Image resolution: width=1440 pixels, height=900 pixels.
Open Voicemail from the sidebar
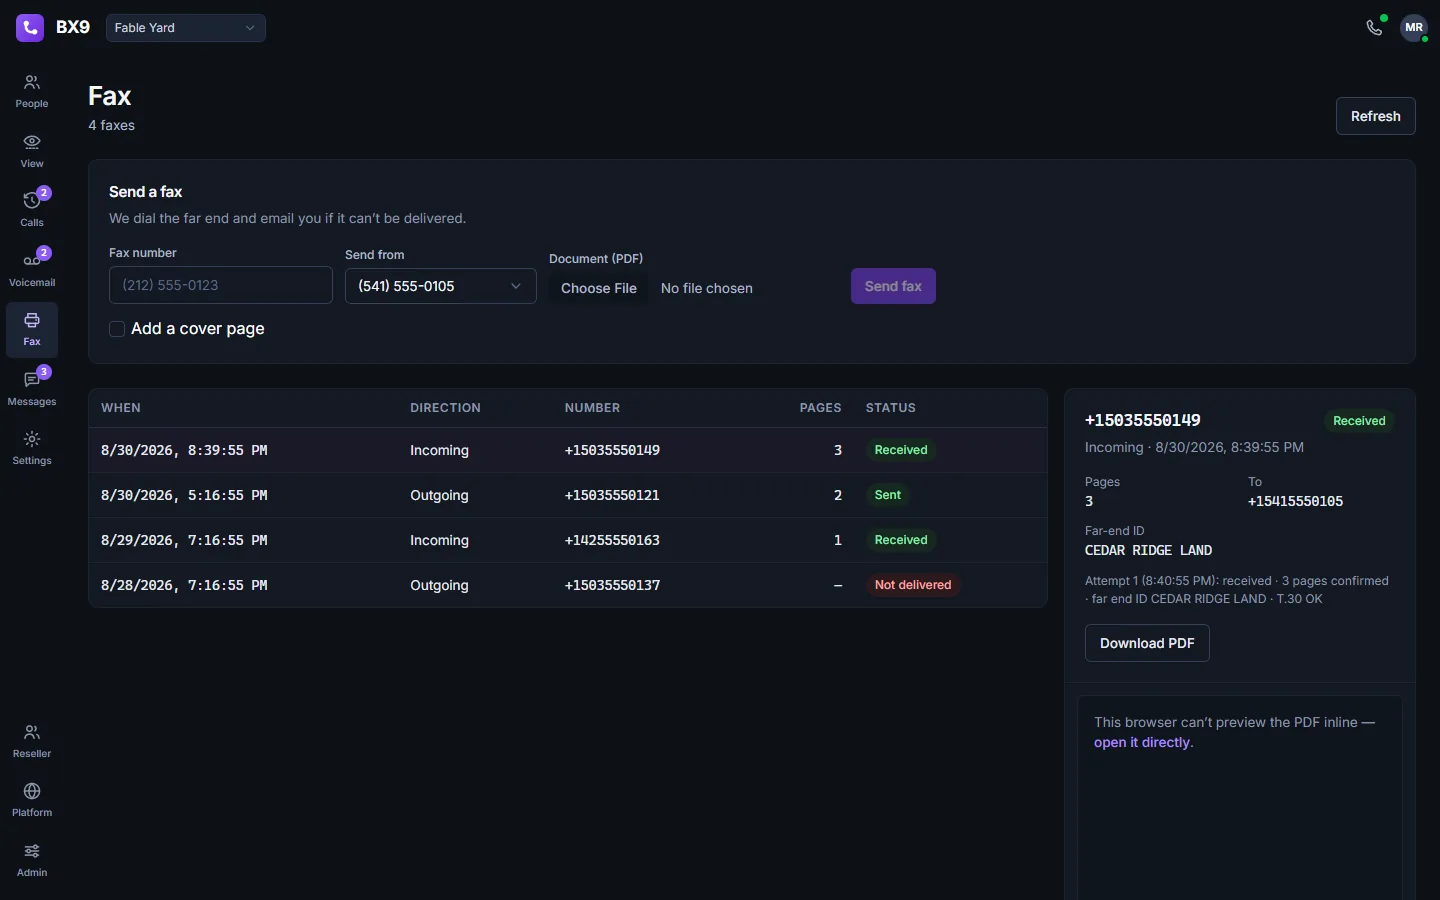[x=32, y=270]
